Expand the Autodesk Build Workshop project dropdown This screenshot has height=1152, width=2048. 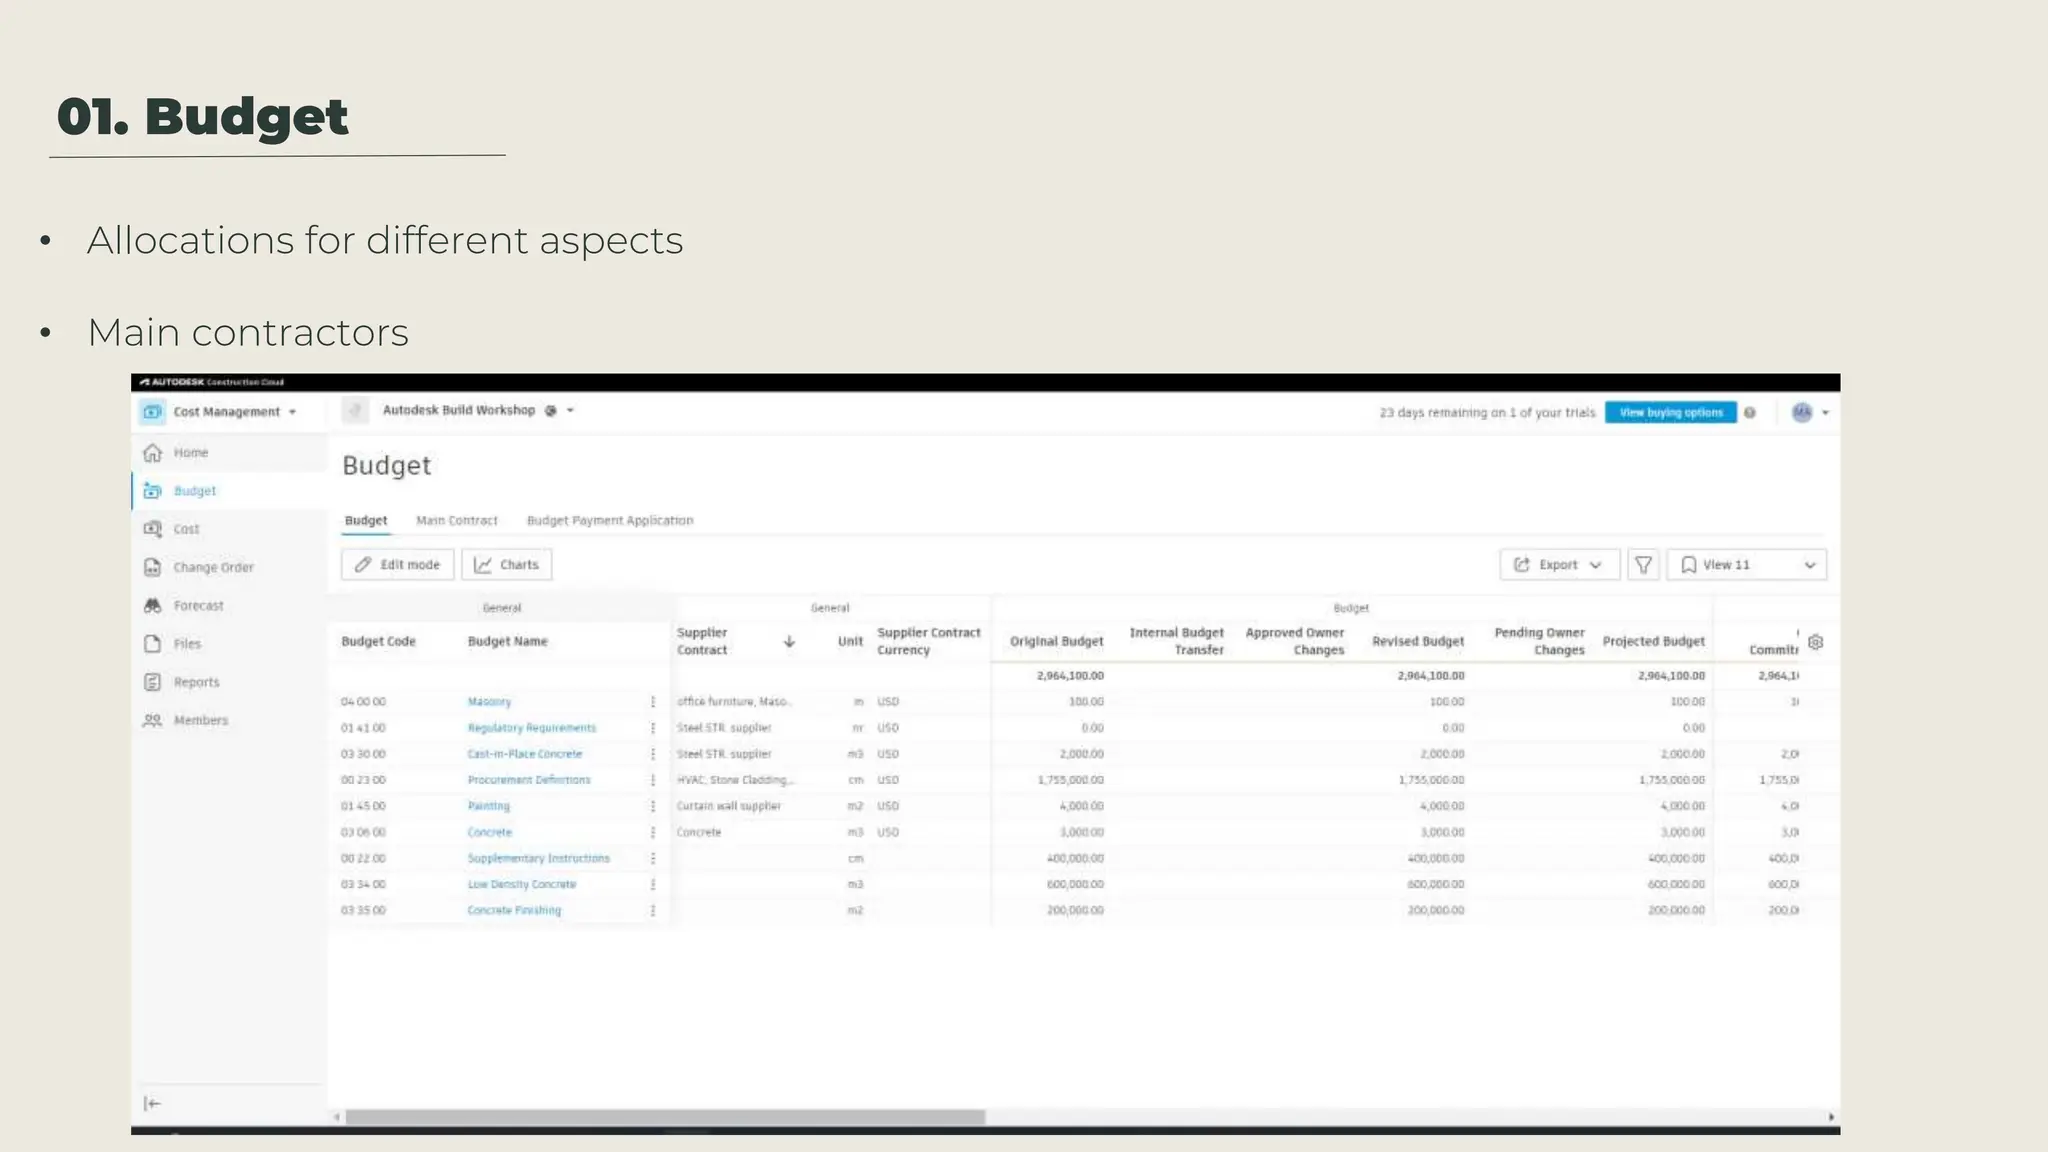click(570, 411)
